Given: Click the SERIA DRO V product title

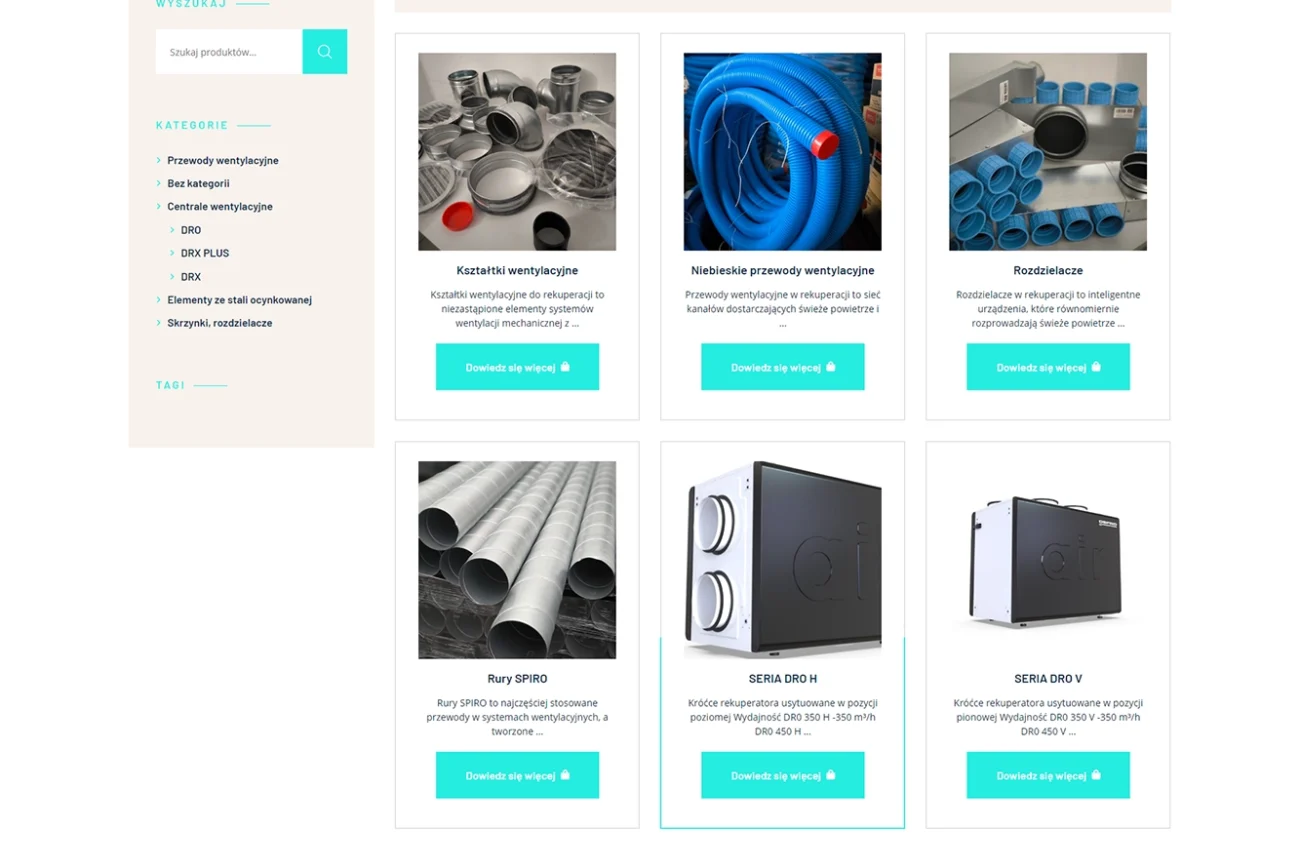Looking at the screenshot, I should coord(1048,678).
